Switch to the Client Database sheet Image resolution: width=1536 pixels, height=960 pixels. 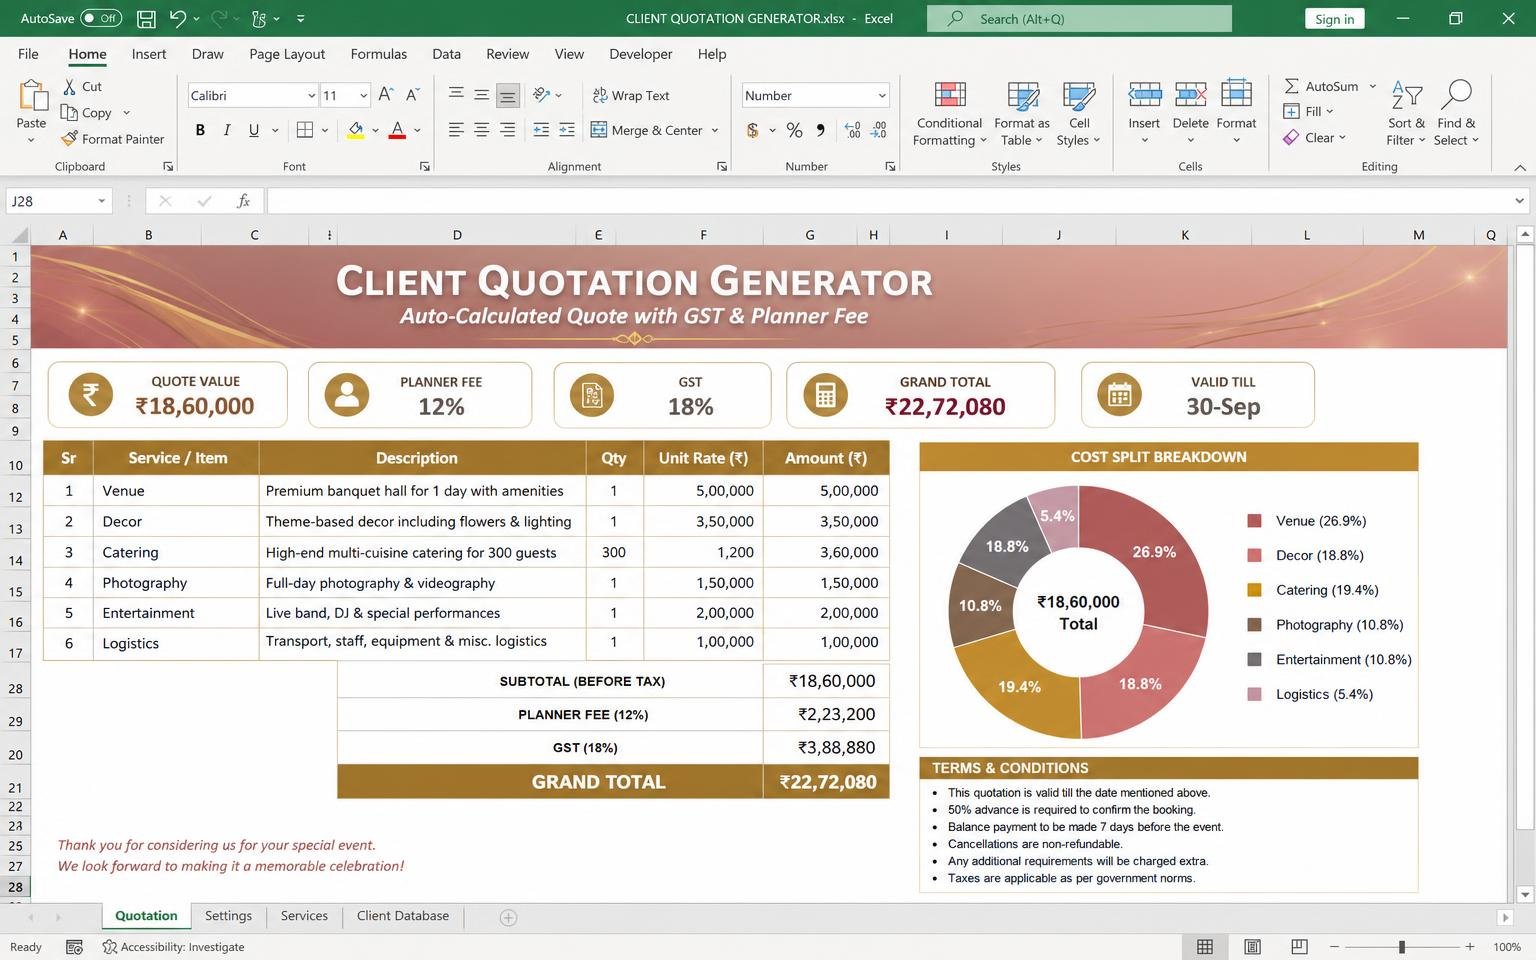[x=403, y=916]
